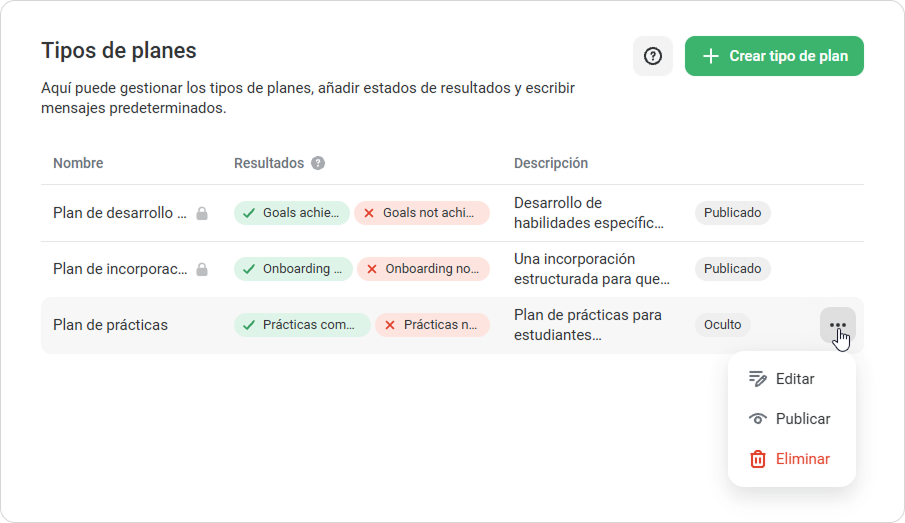Screen dimensions: 905x523
Task: Click the Oculto status badge
Action: click(x=722, y=325)
